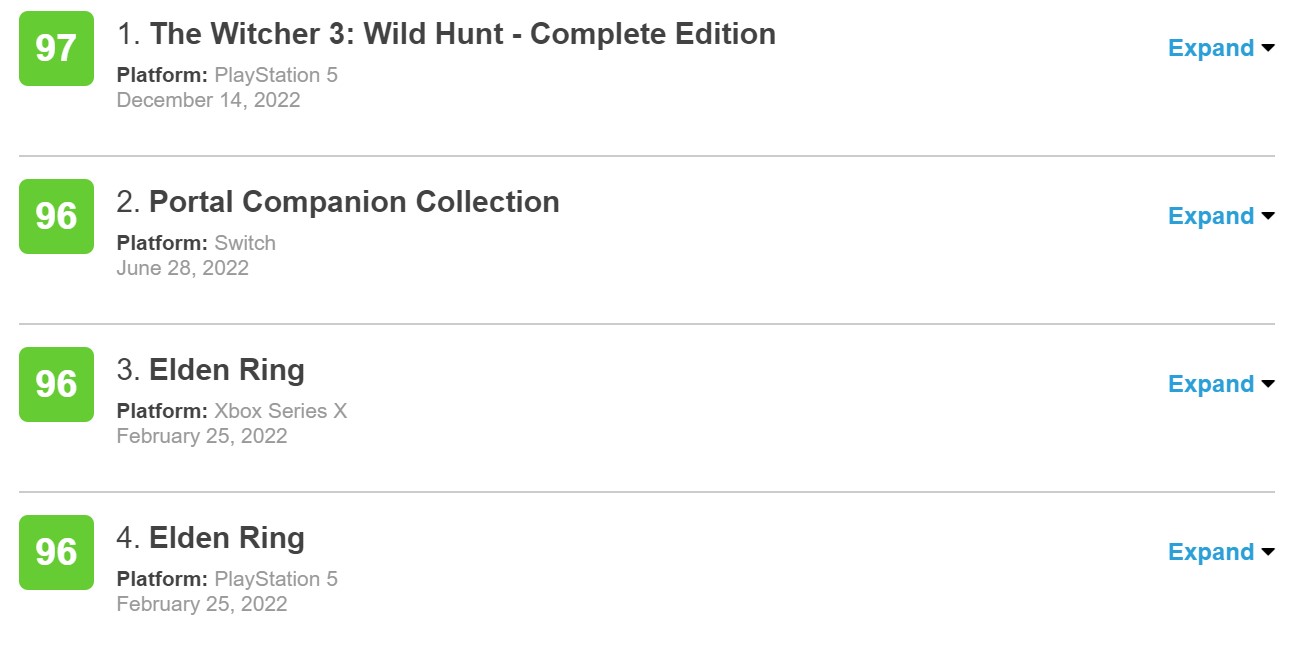Open Portal Companion Collection title link
Image resolution: width=1303 pixels, height=646 pixels.
click(354, 202)
